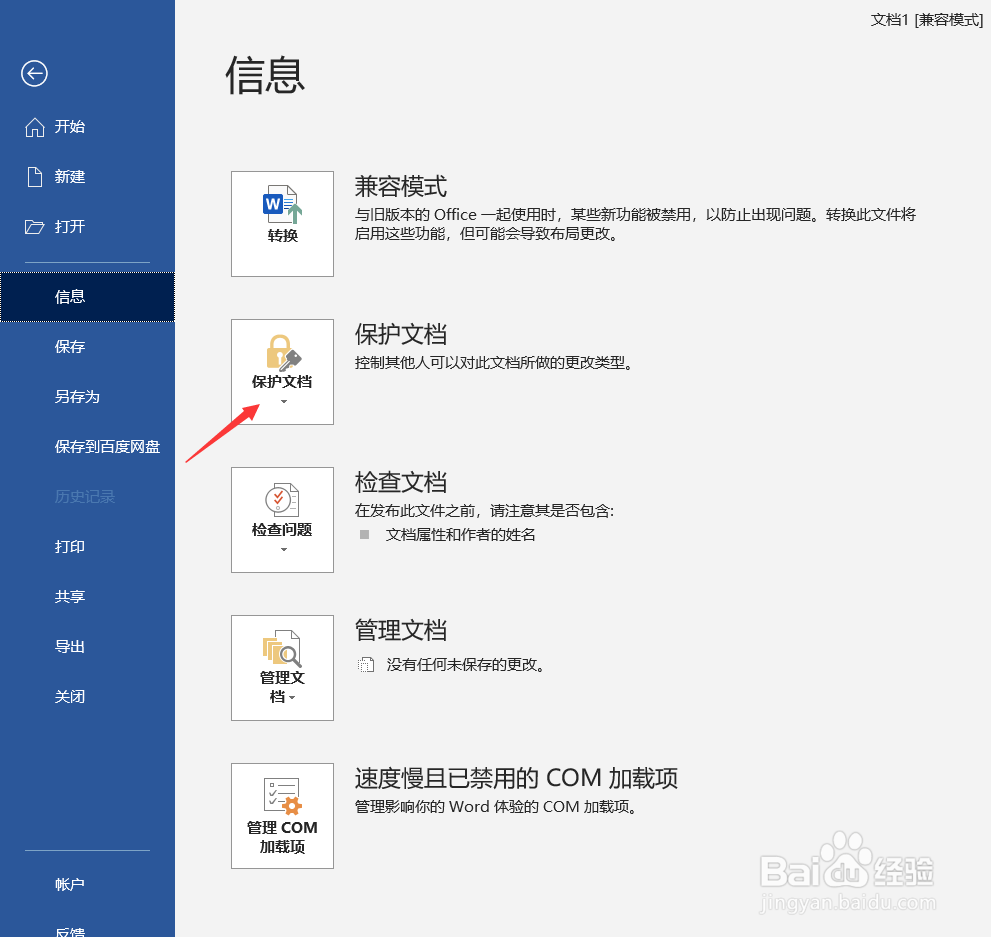Click the 速度慢且已禁用的 COM 加载项 heading

click(516, 778)
